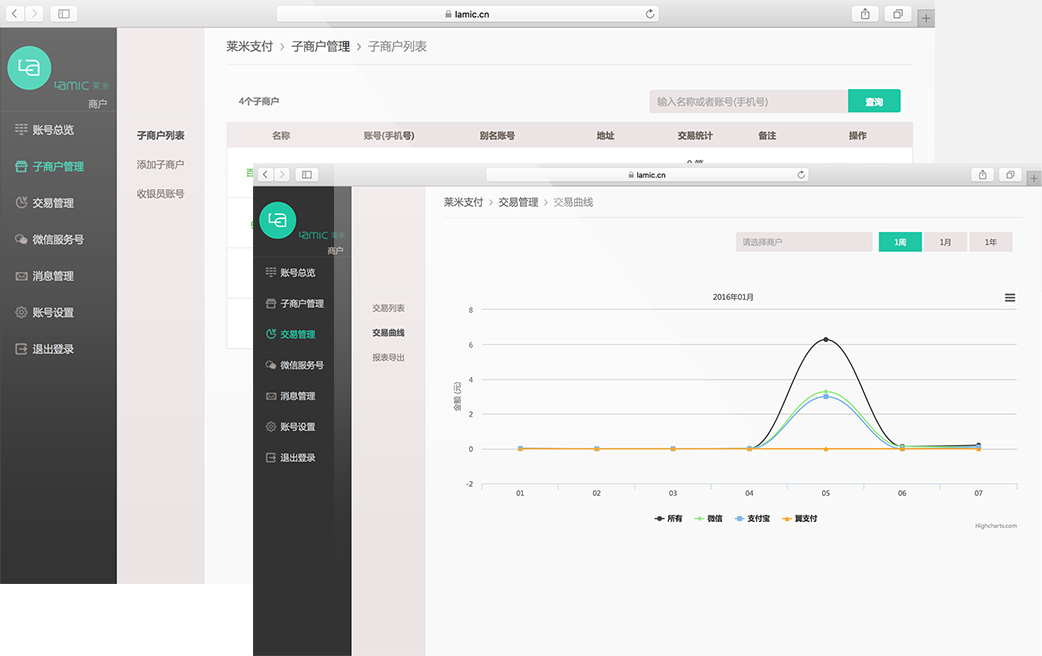Open 添加子商户 in the rear window submenu
The width and height of the screenshot is (1042, 656).
(x=160, y=165)
